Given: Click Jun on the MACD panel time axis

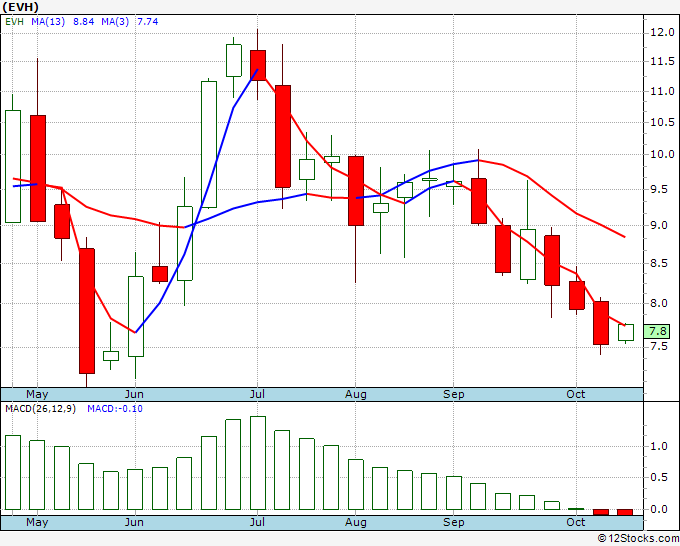Looking at the screenshot, I should pos(134,522).
